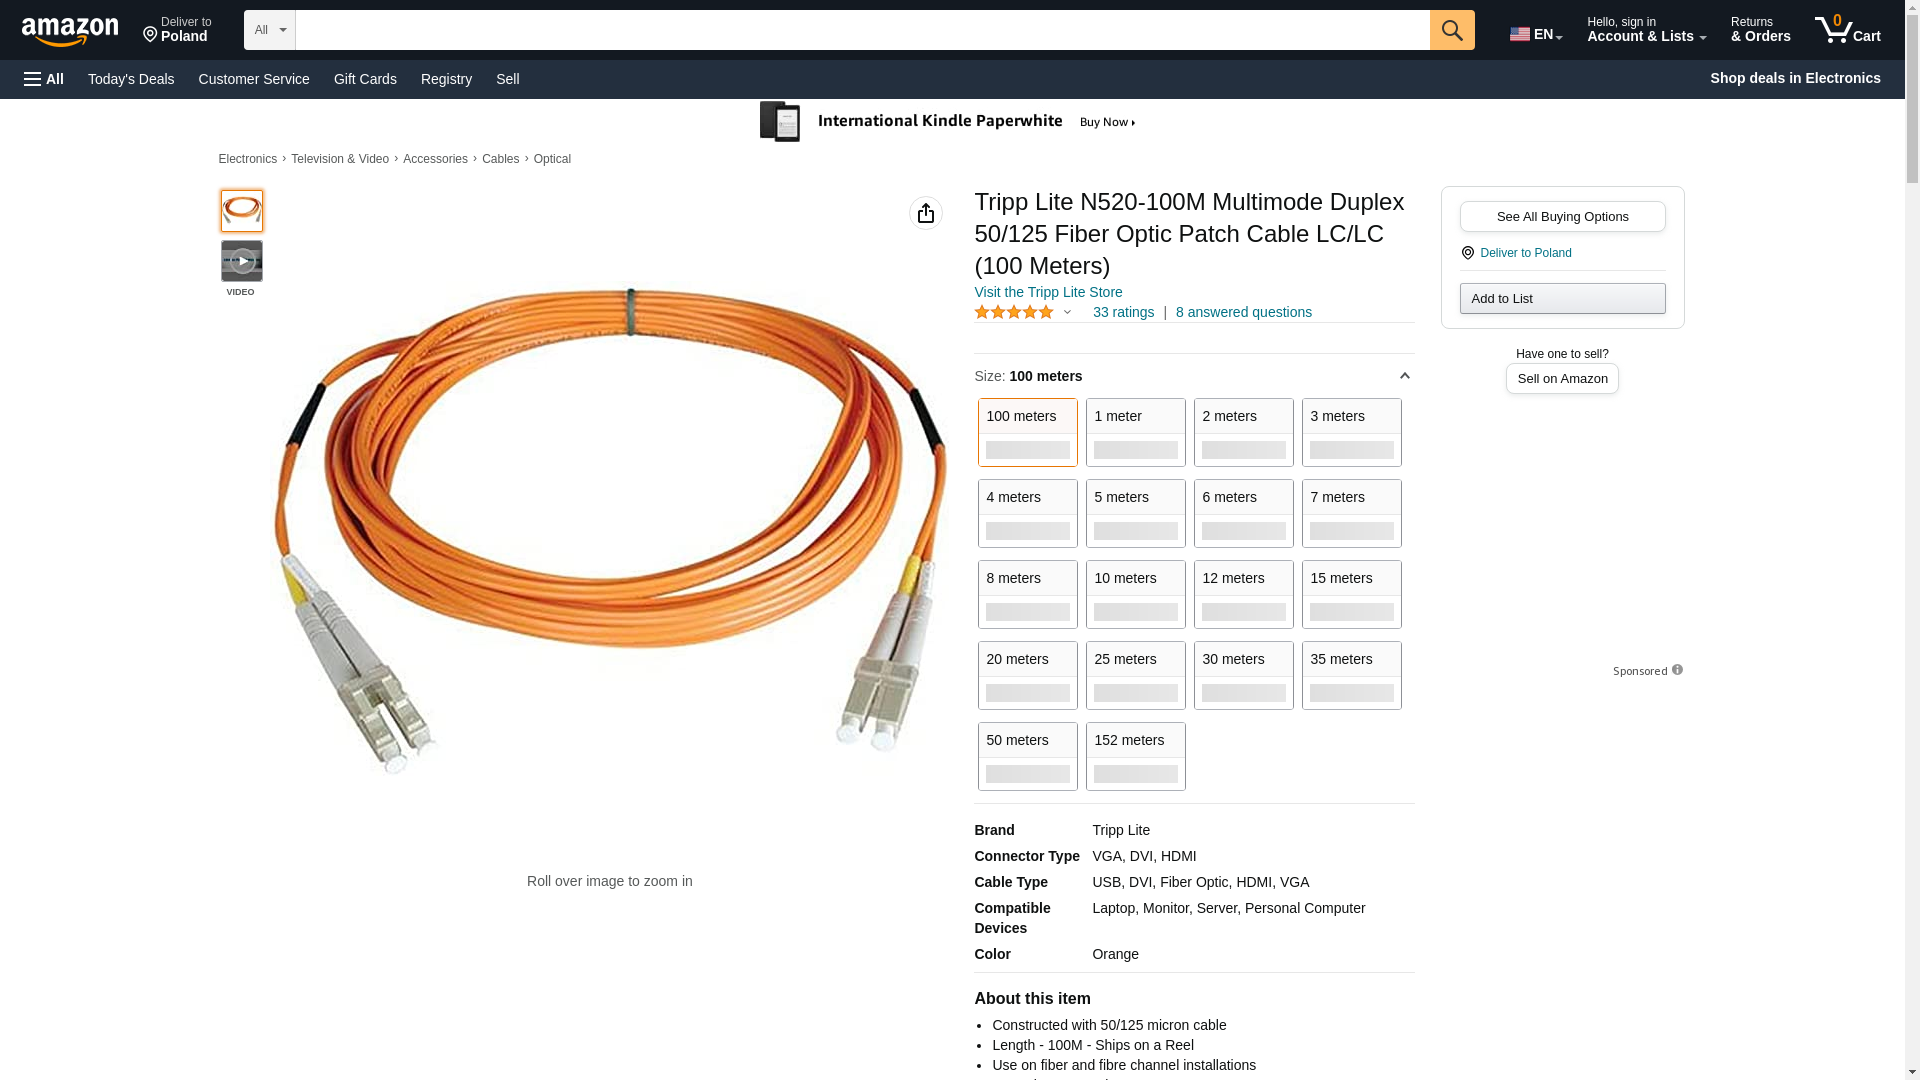Choose the 3 meters size option
This screenshot has height=1080, width=1920.
click(x=1351, y=432)
